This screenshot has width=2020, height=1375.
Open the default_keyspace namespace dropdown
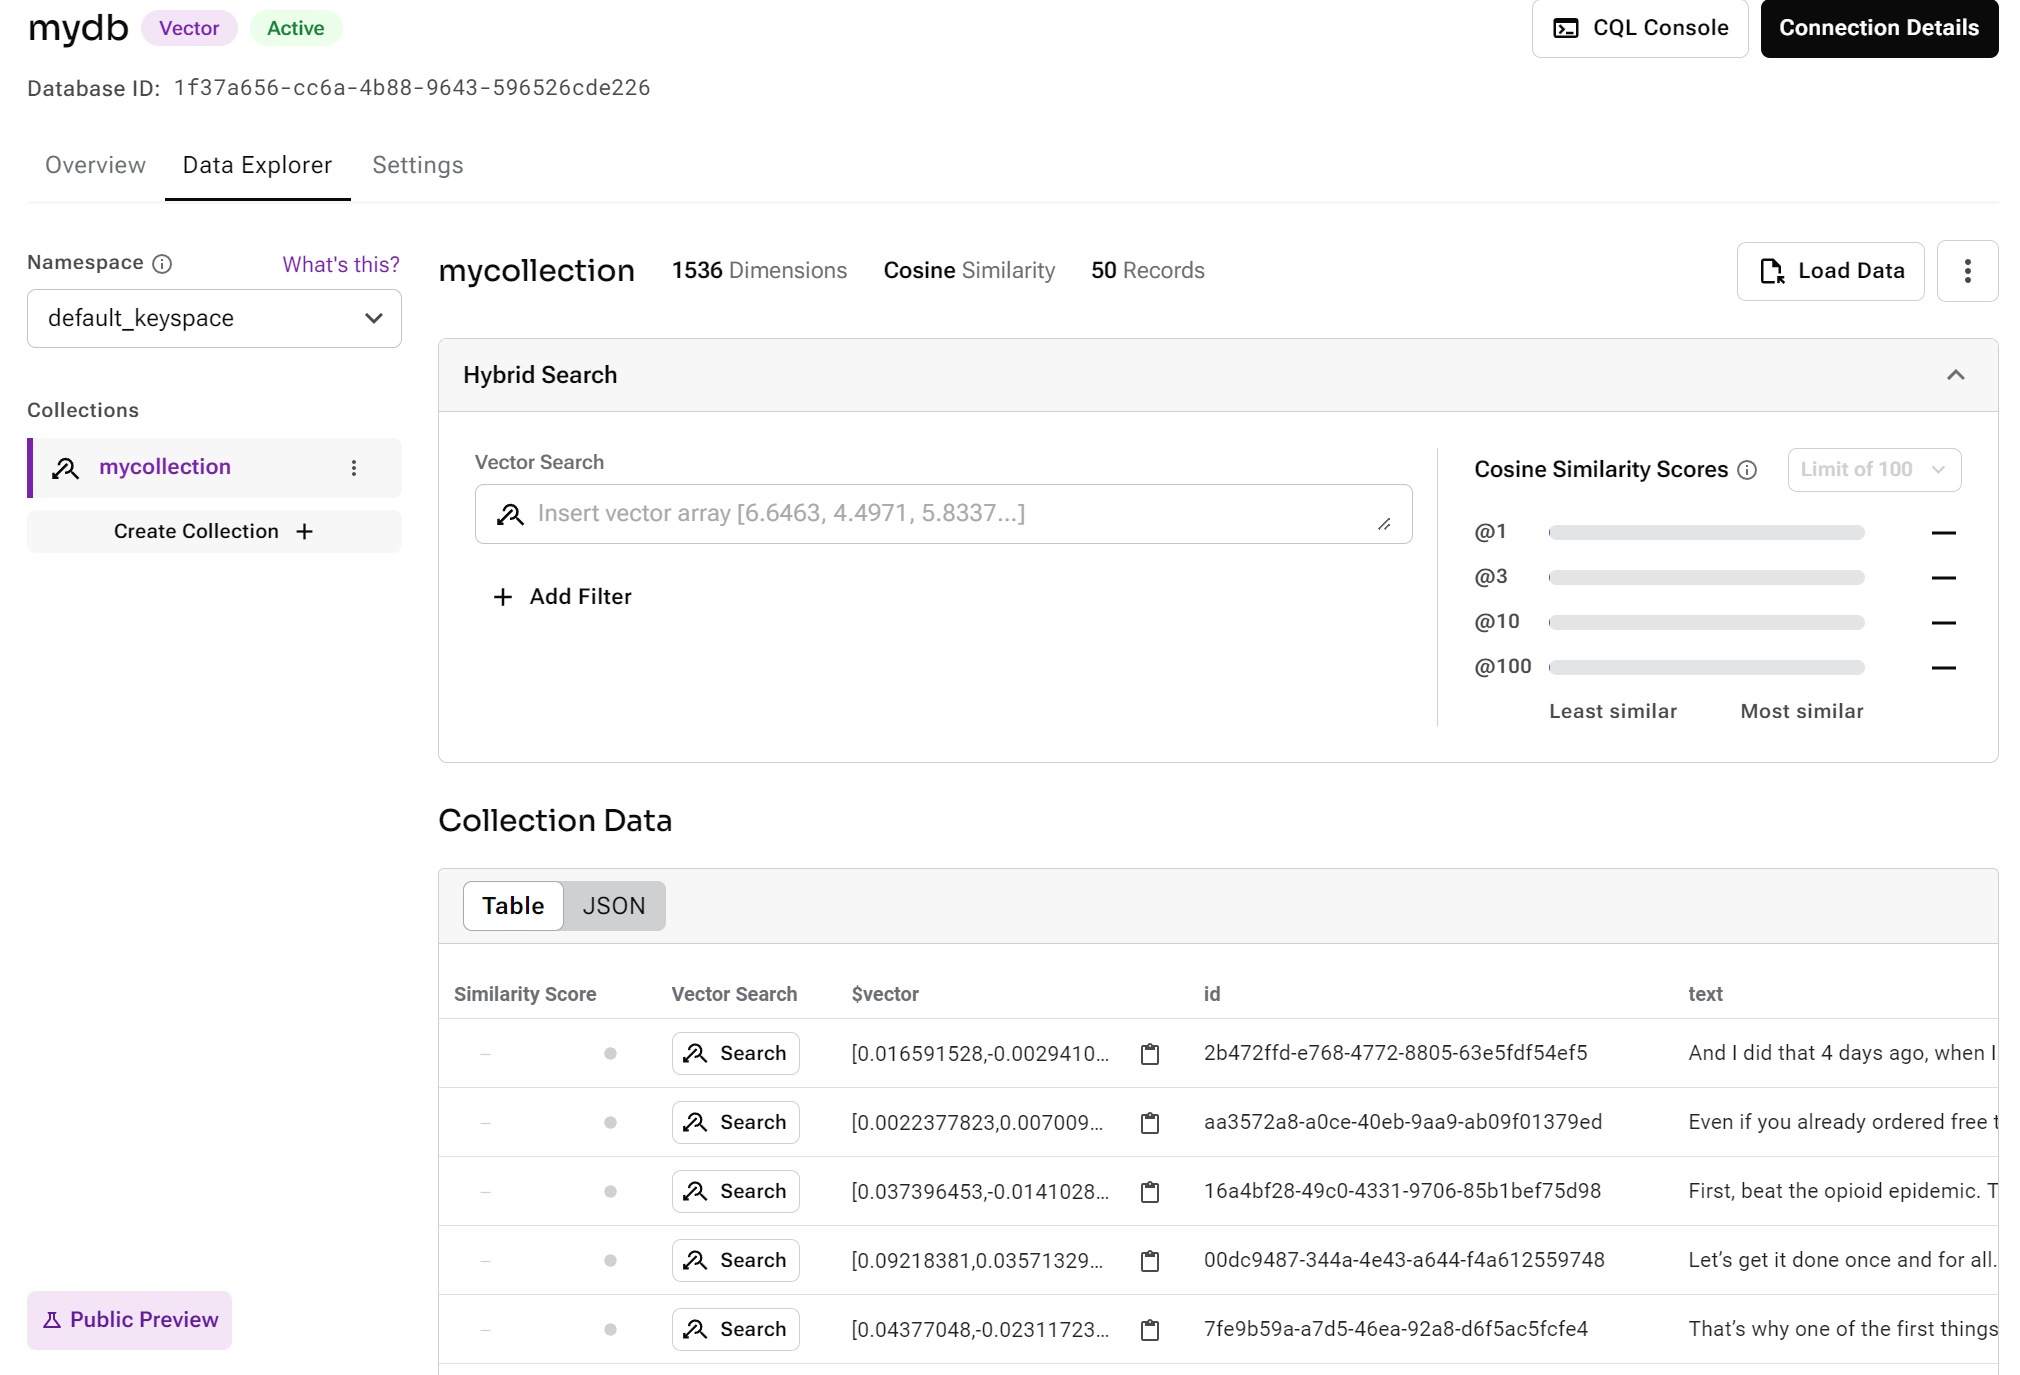coord(214,319)
